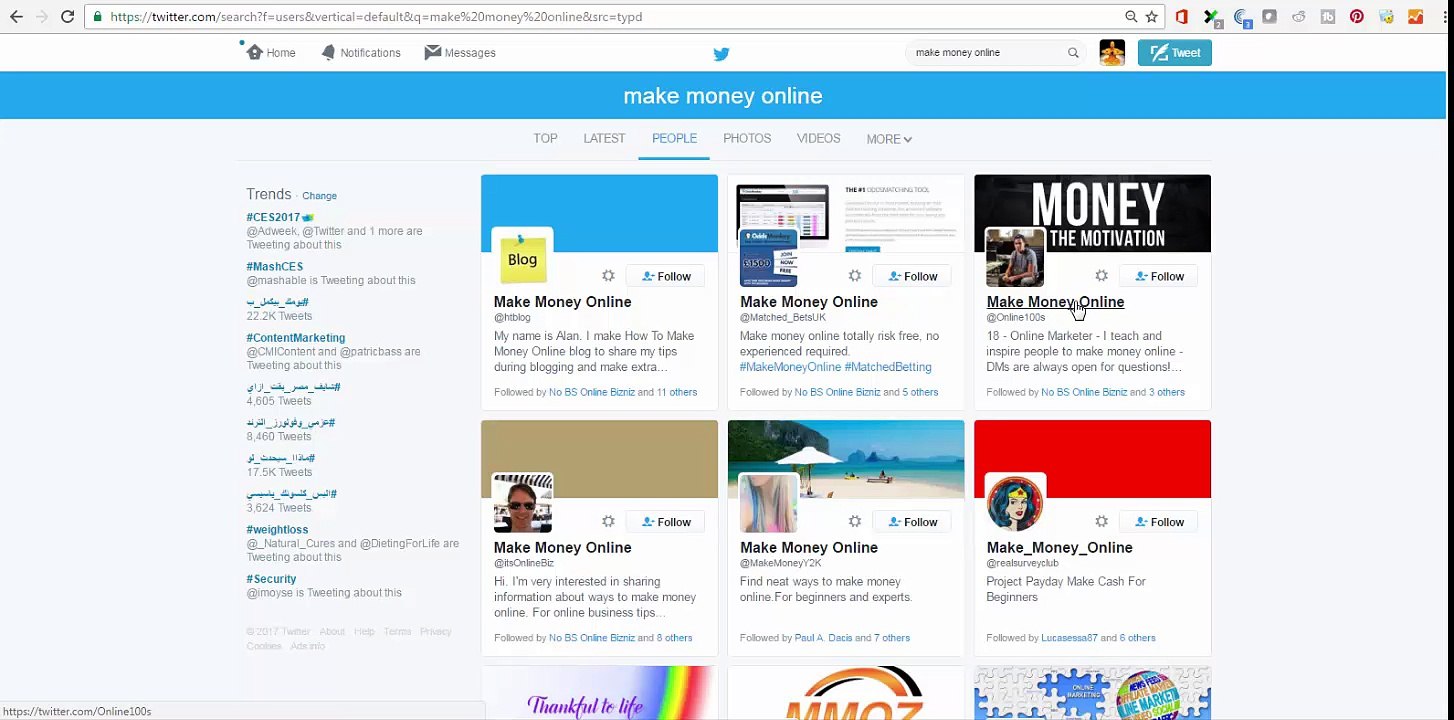Bookmark this page with the star icon
1454x720 pixels.
click(x=1152, y=17)
